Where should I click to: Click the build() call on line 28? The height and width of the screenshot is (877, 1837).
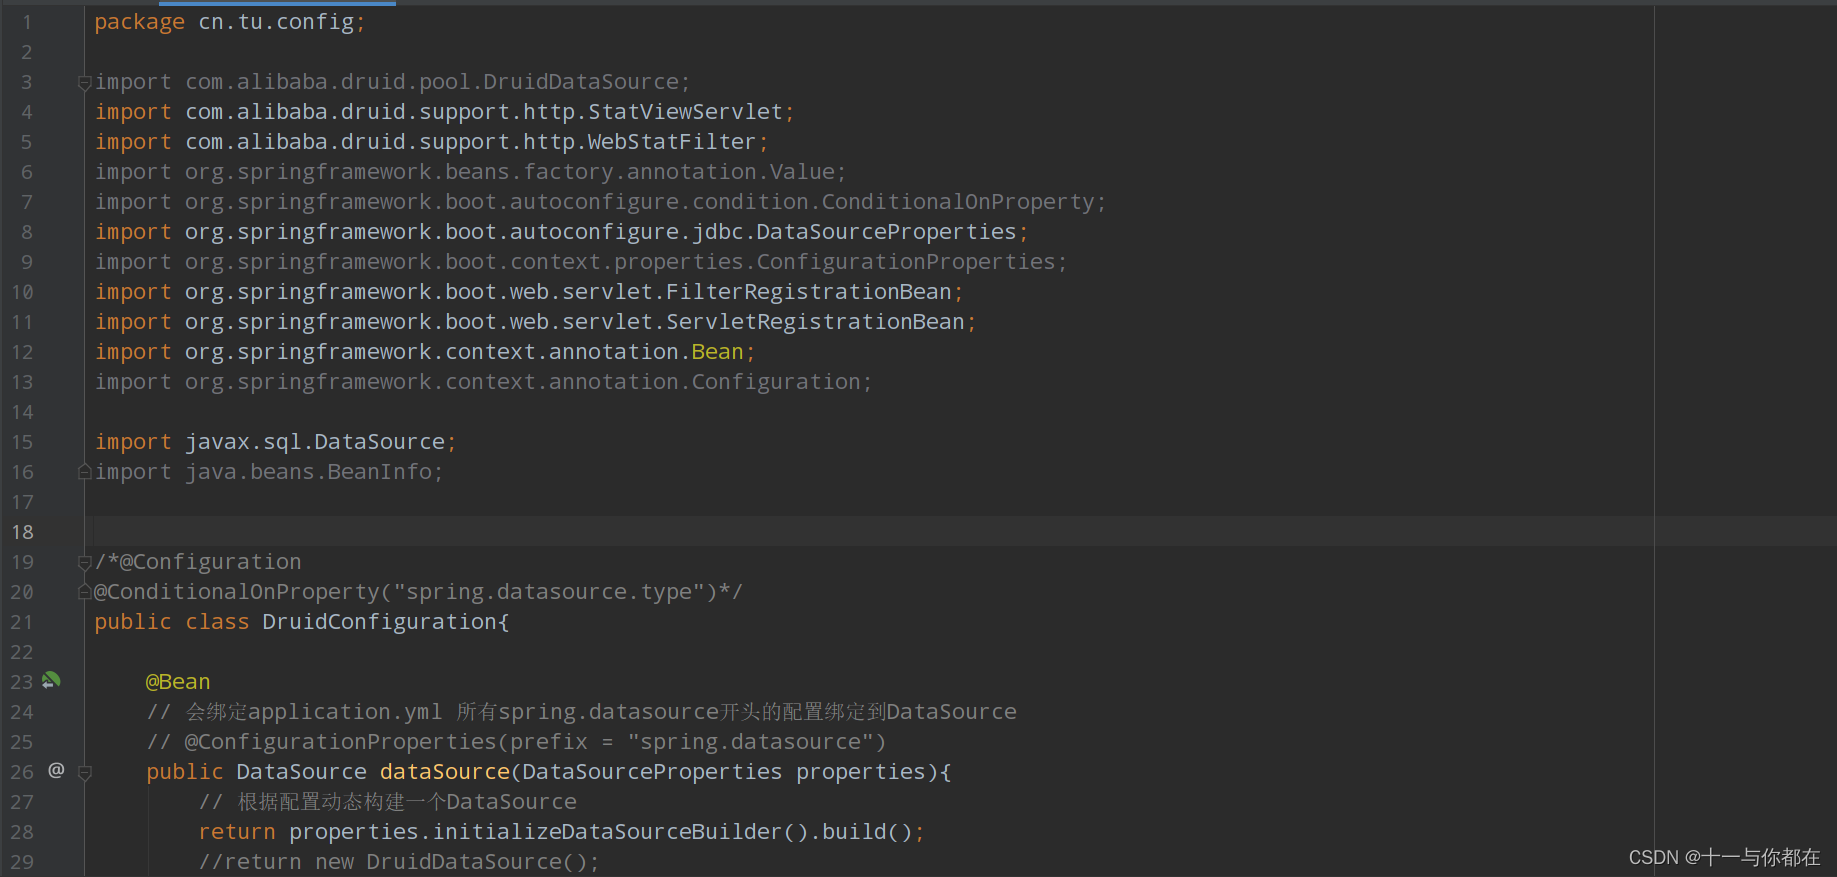point(866,832)
